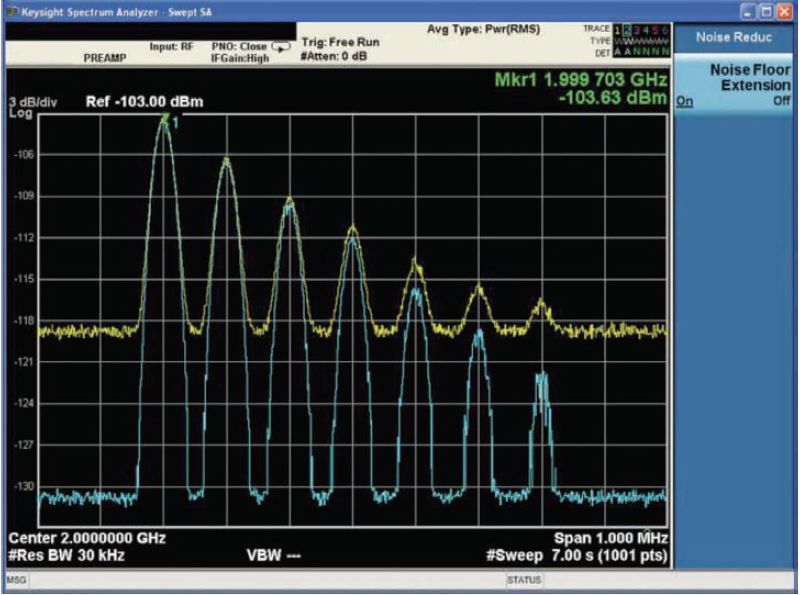Click the Avg Type: Pwr(RMS) label

tap(484, 30)
